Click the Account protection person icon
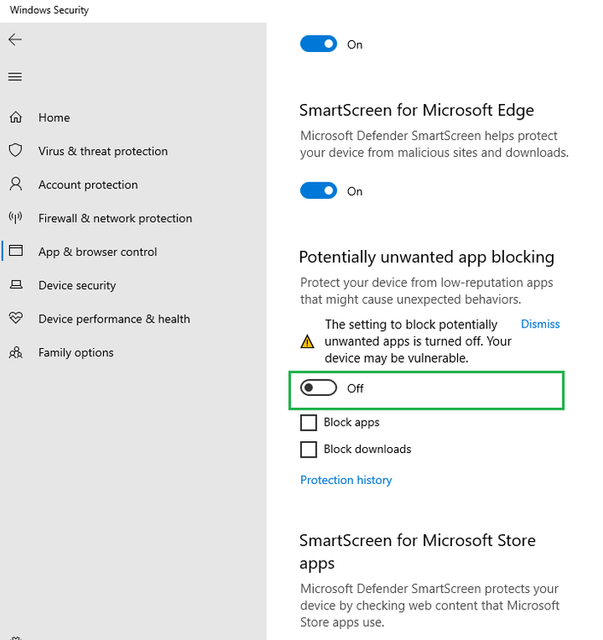 pos(16,184)
